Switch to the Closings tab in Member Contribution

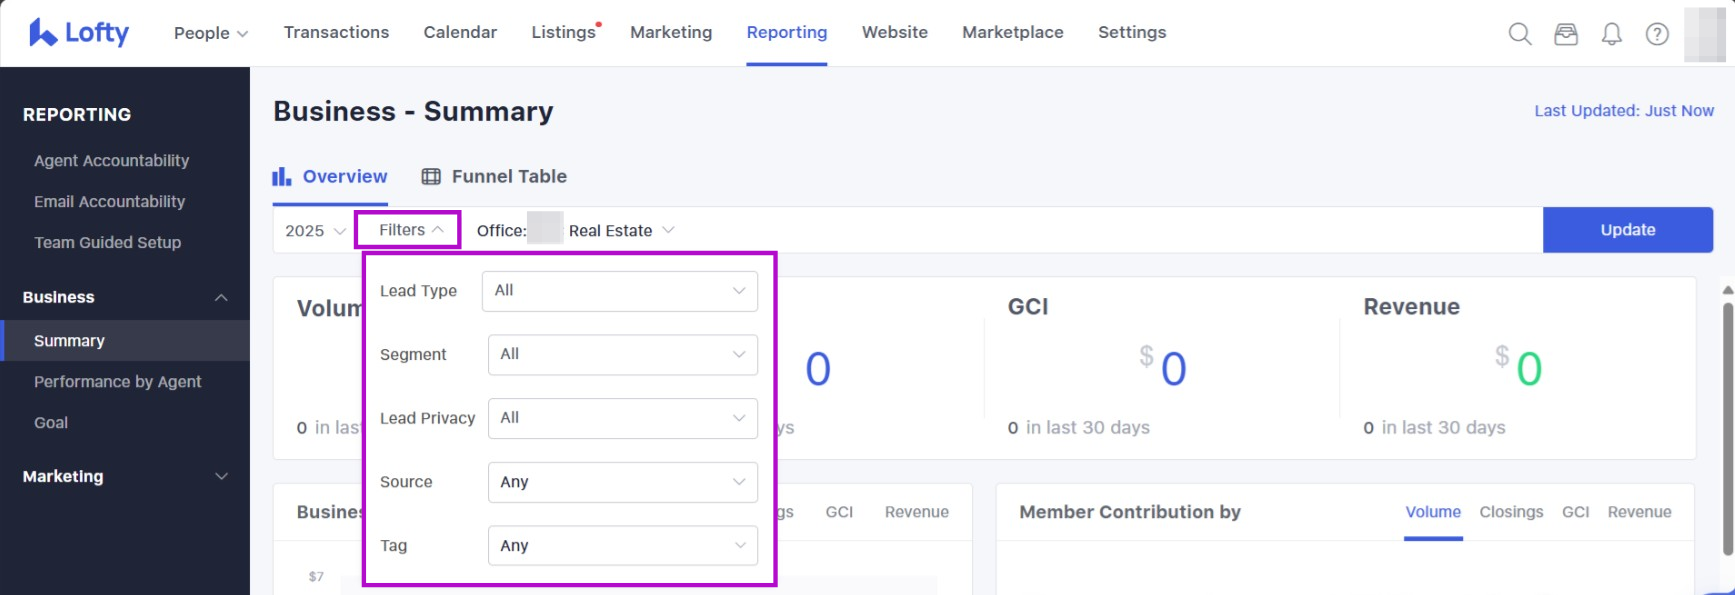1510,512
